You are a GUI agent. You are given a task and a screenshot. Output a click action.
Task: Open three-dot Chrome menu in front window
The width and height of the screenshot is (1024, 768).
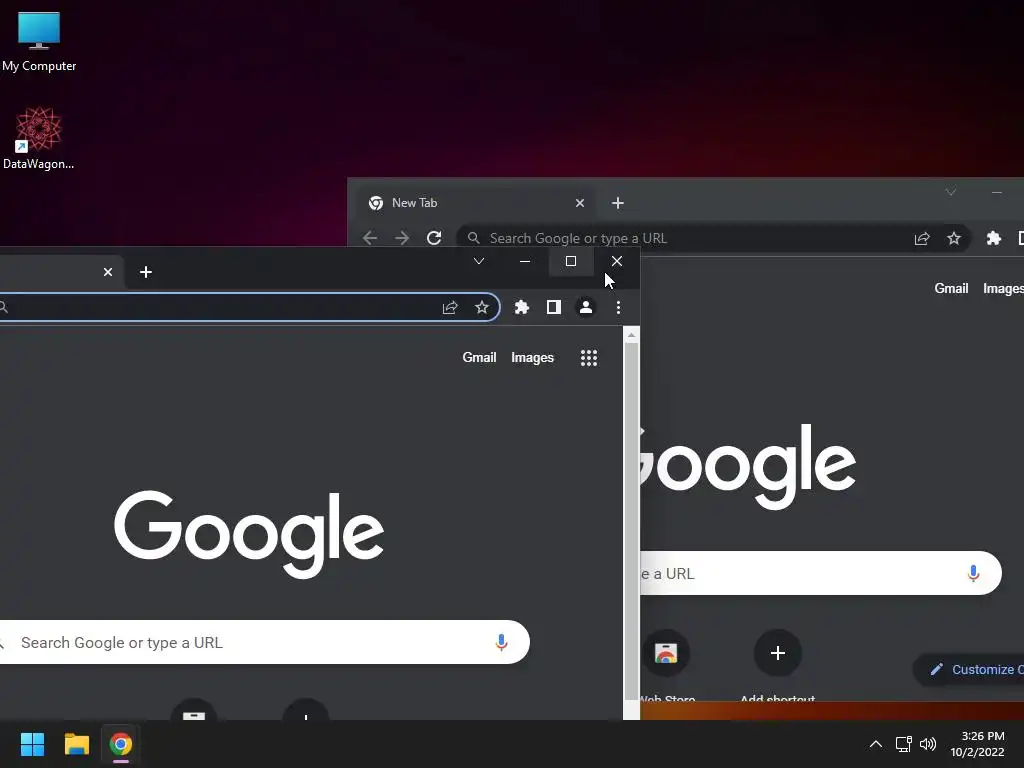tap(618, 308)
